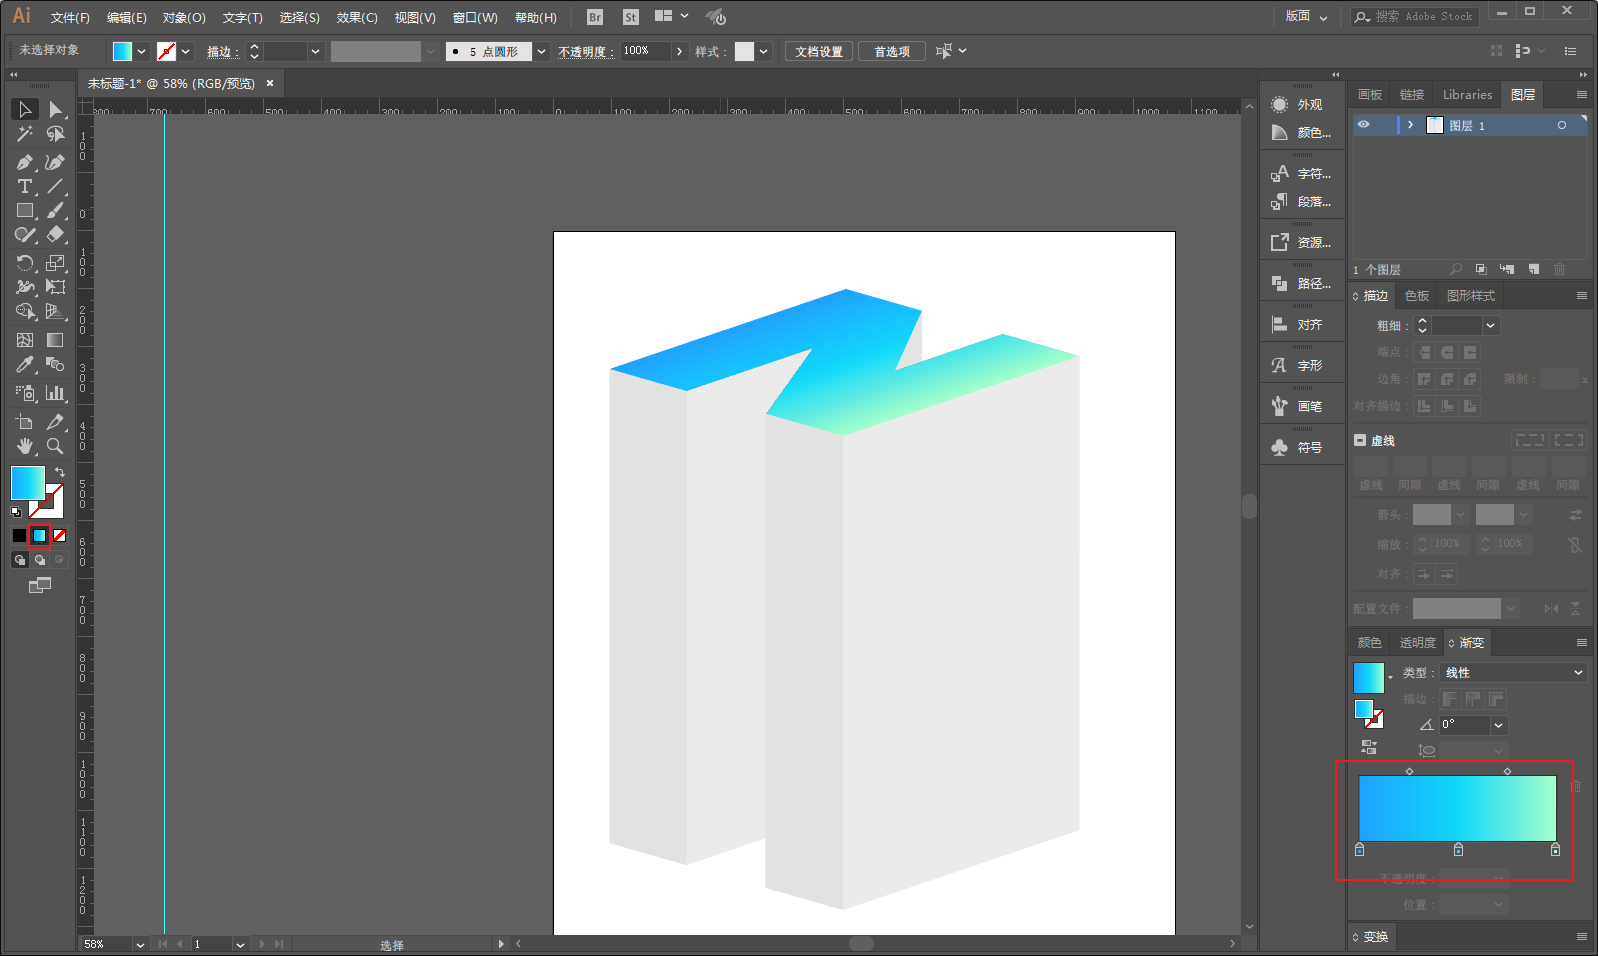1598x956 pixels.
Task: Select the Mesh tool
Action: 25,340
